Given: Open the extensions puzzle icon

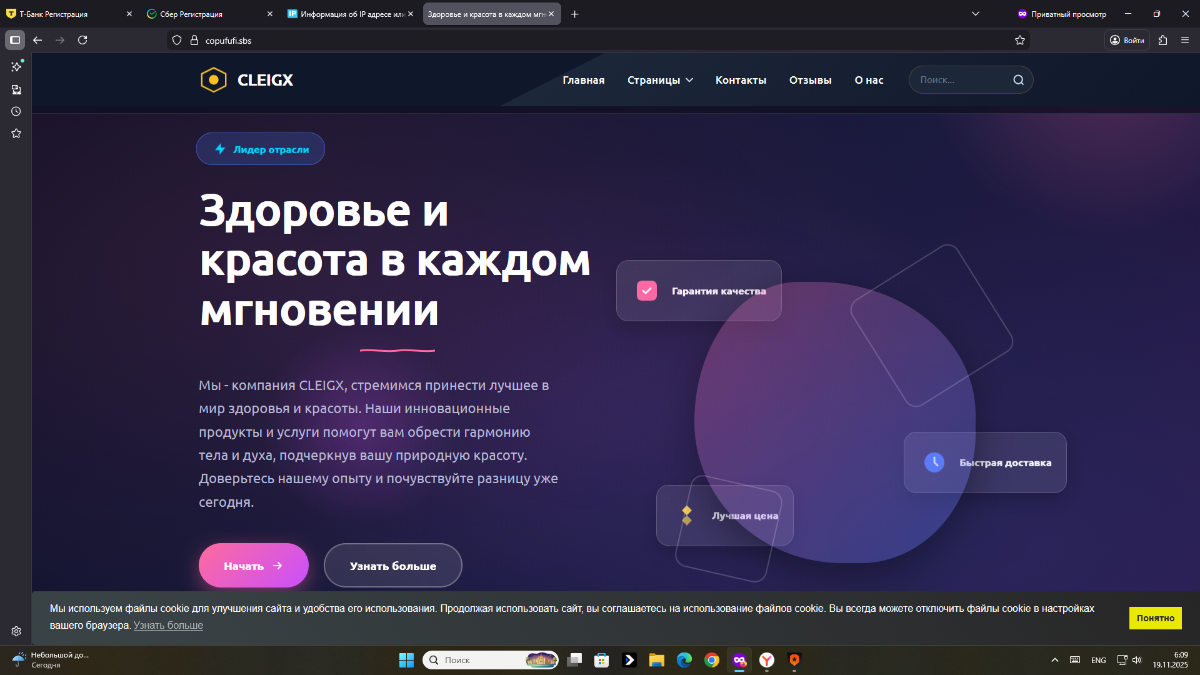Looking at the screenshot, I should (1163, 40).
